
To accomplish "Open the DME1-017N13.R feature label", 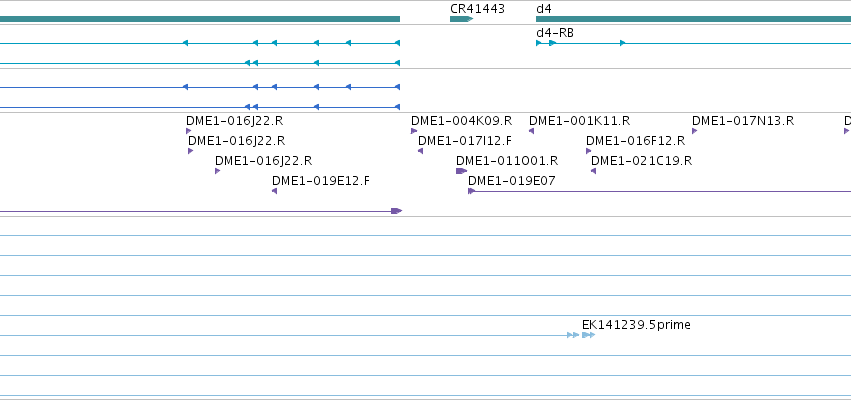I will tap(742, 120).
